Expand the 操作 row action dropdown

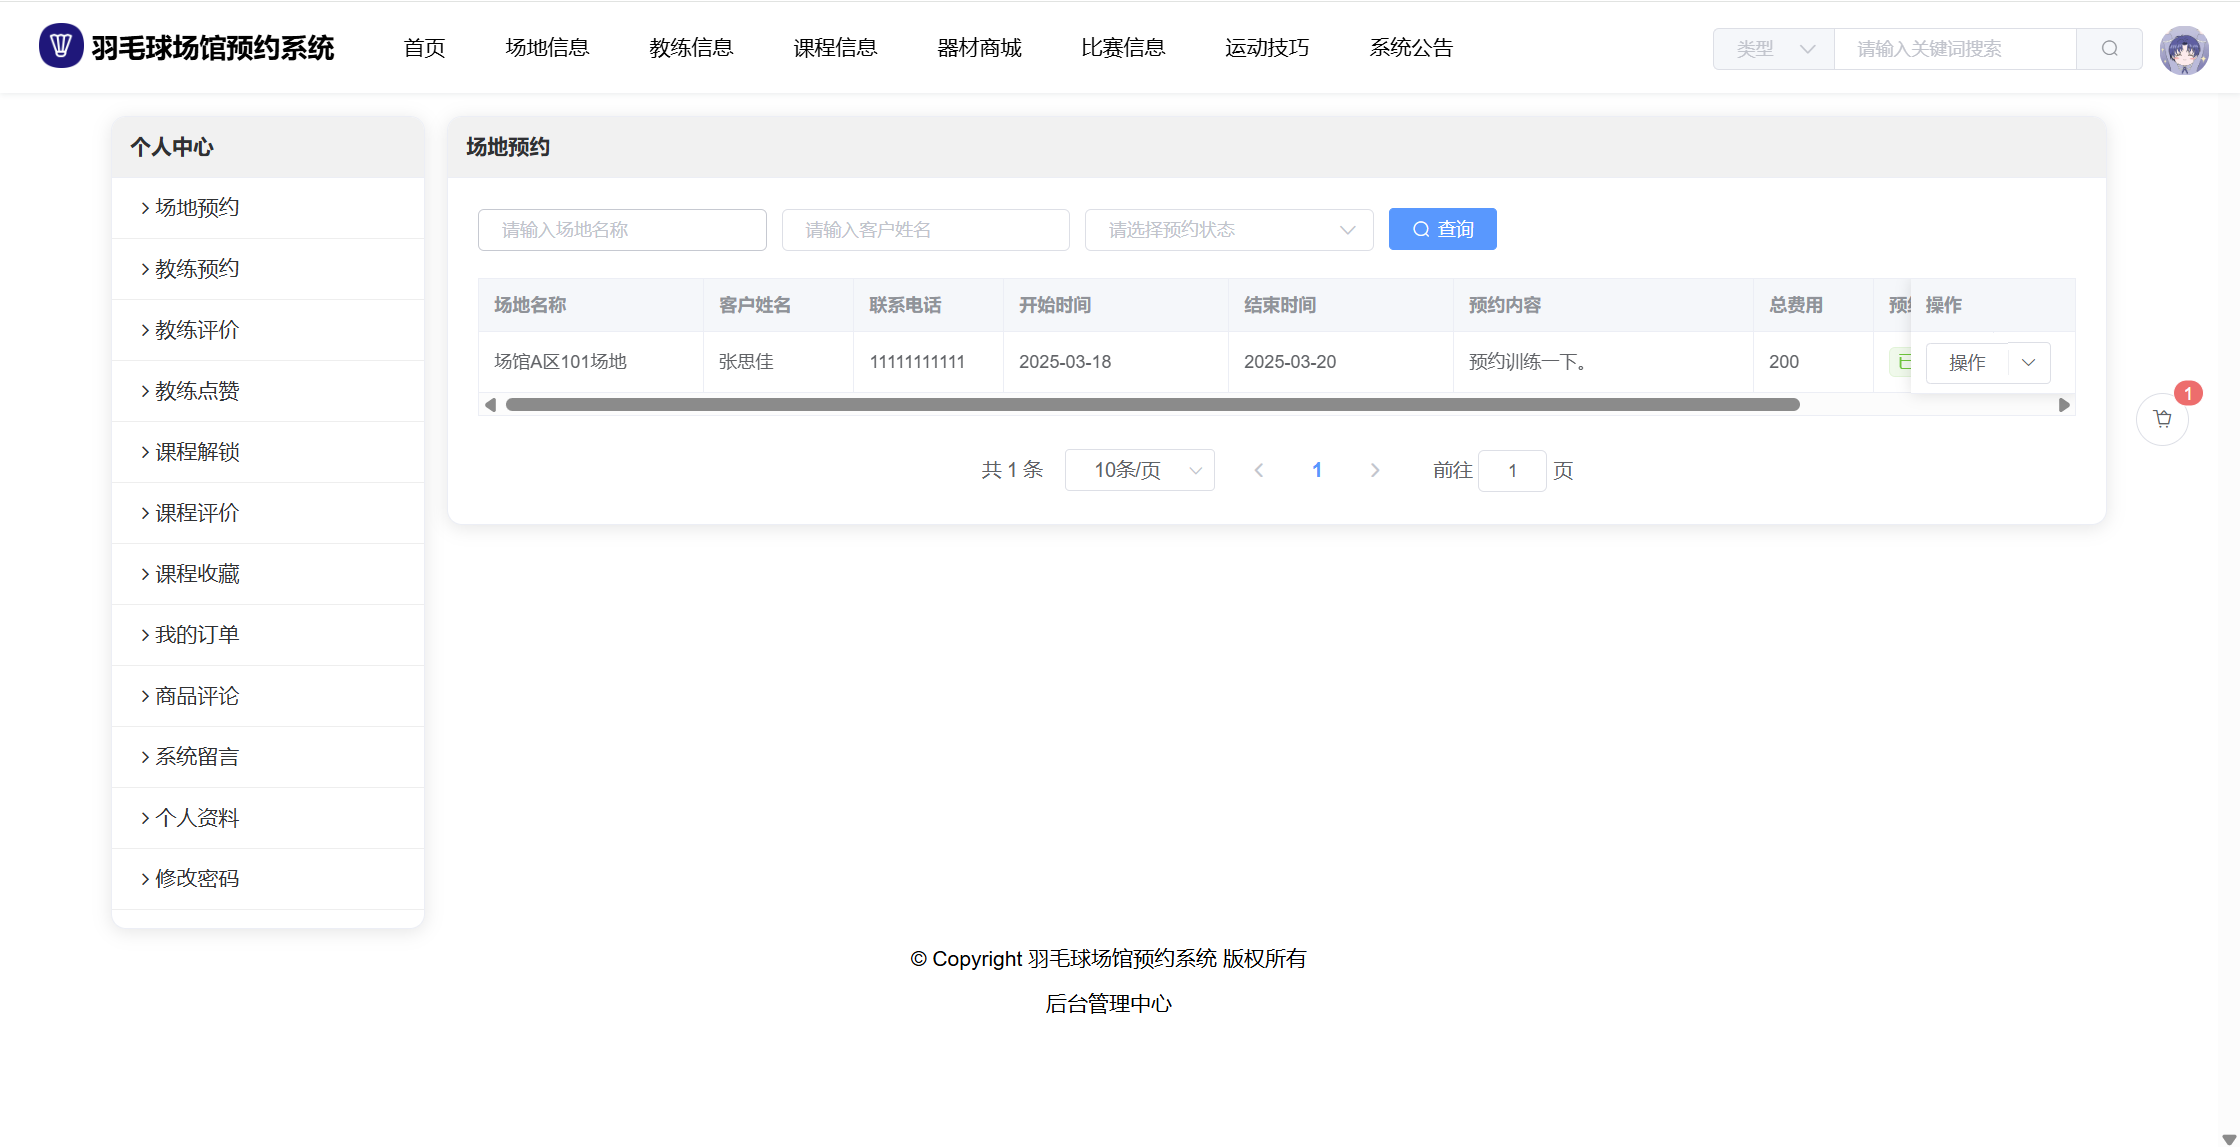coord(2029,363)
